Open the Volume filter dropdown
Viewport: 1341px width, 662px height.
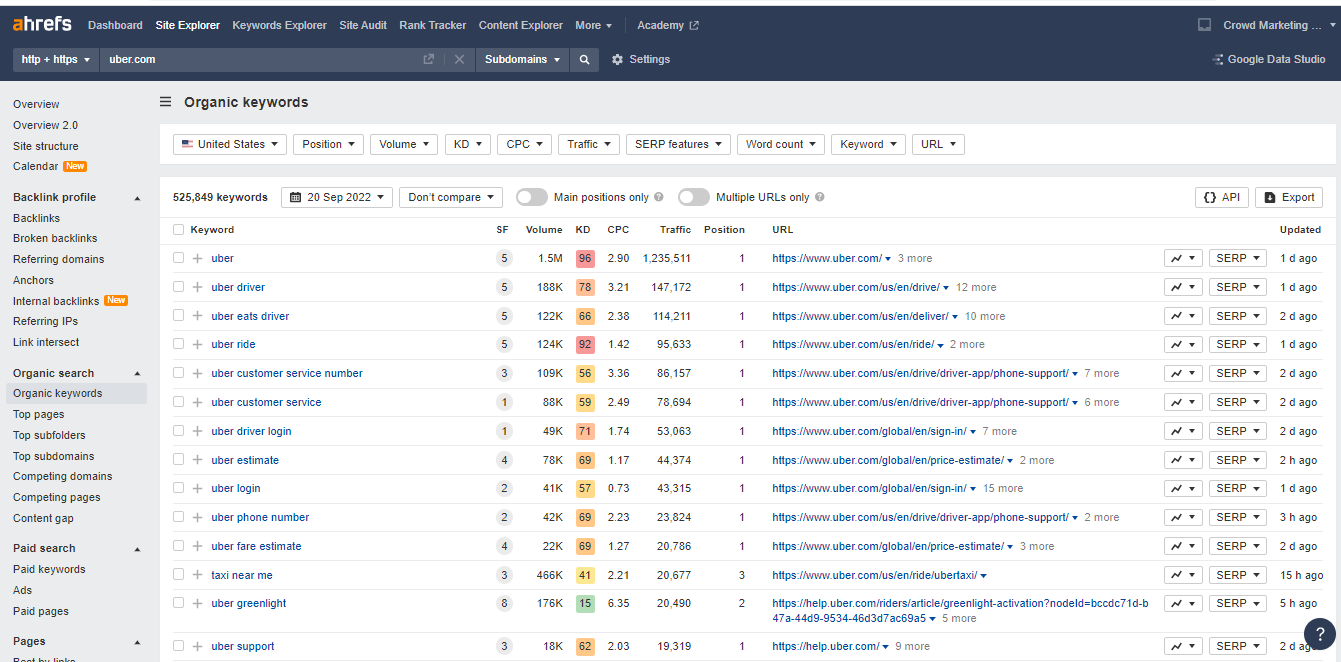404,144
